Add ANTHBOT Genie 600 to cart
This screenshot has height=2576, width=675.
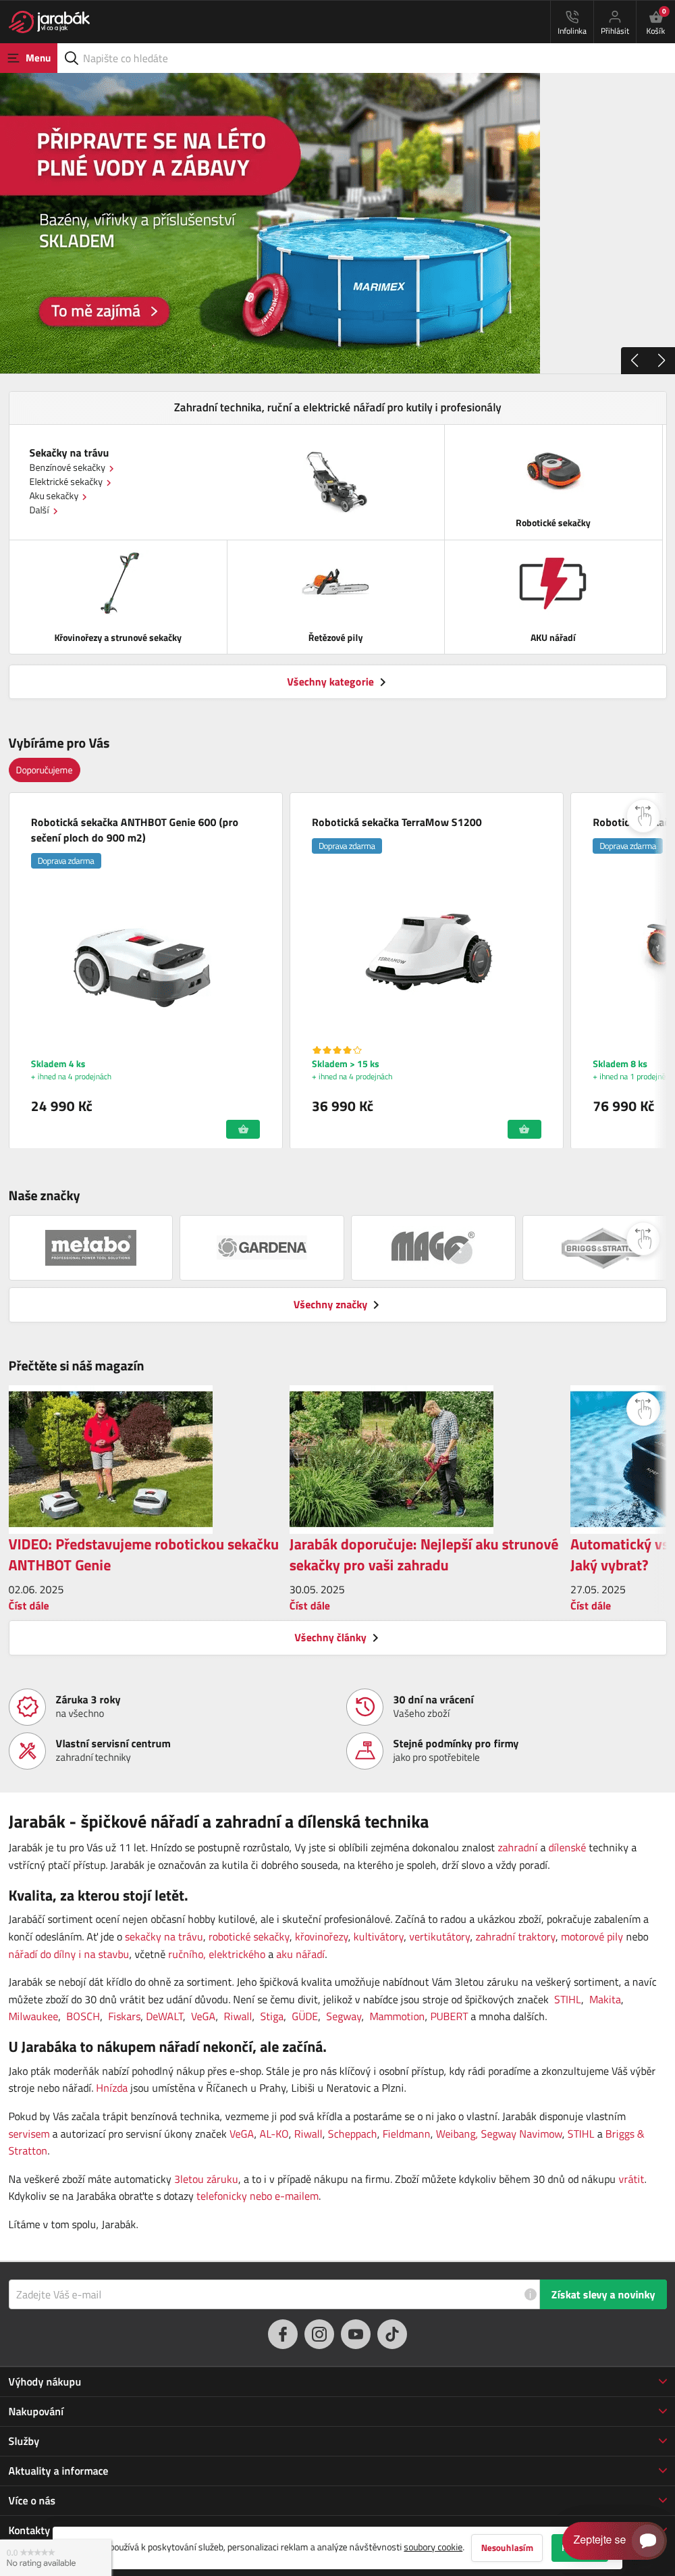(243, 1129)
